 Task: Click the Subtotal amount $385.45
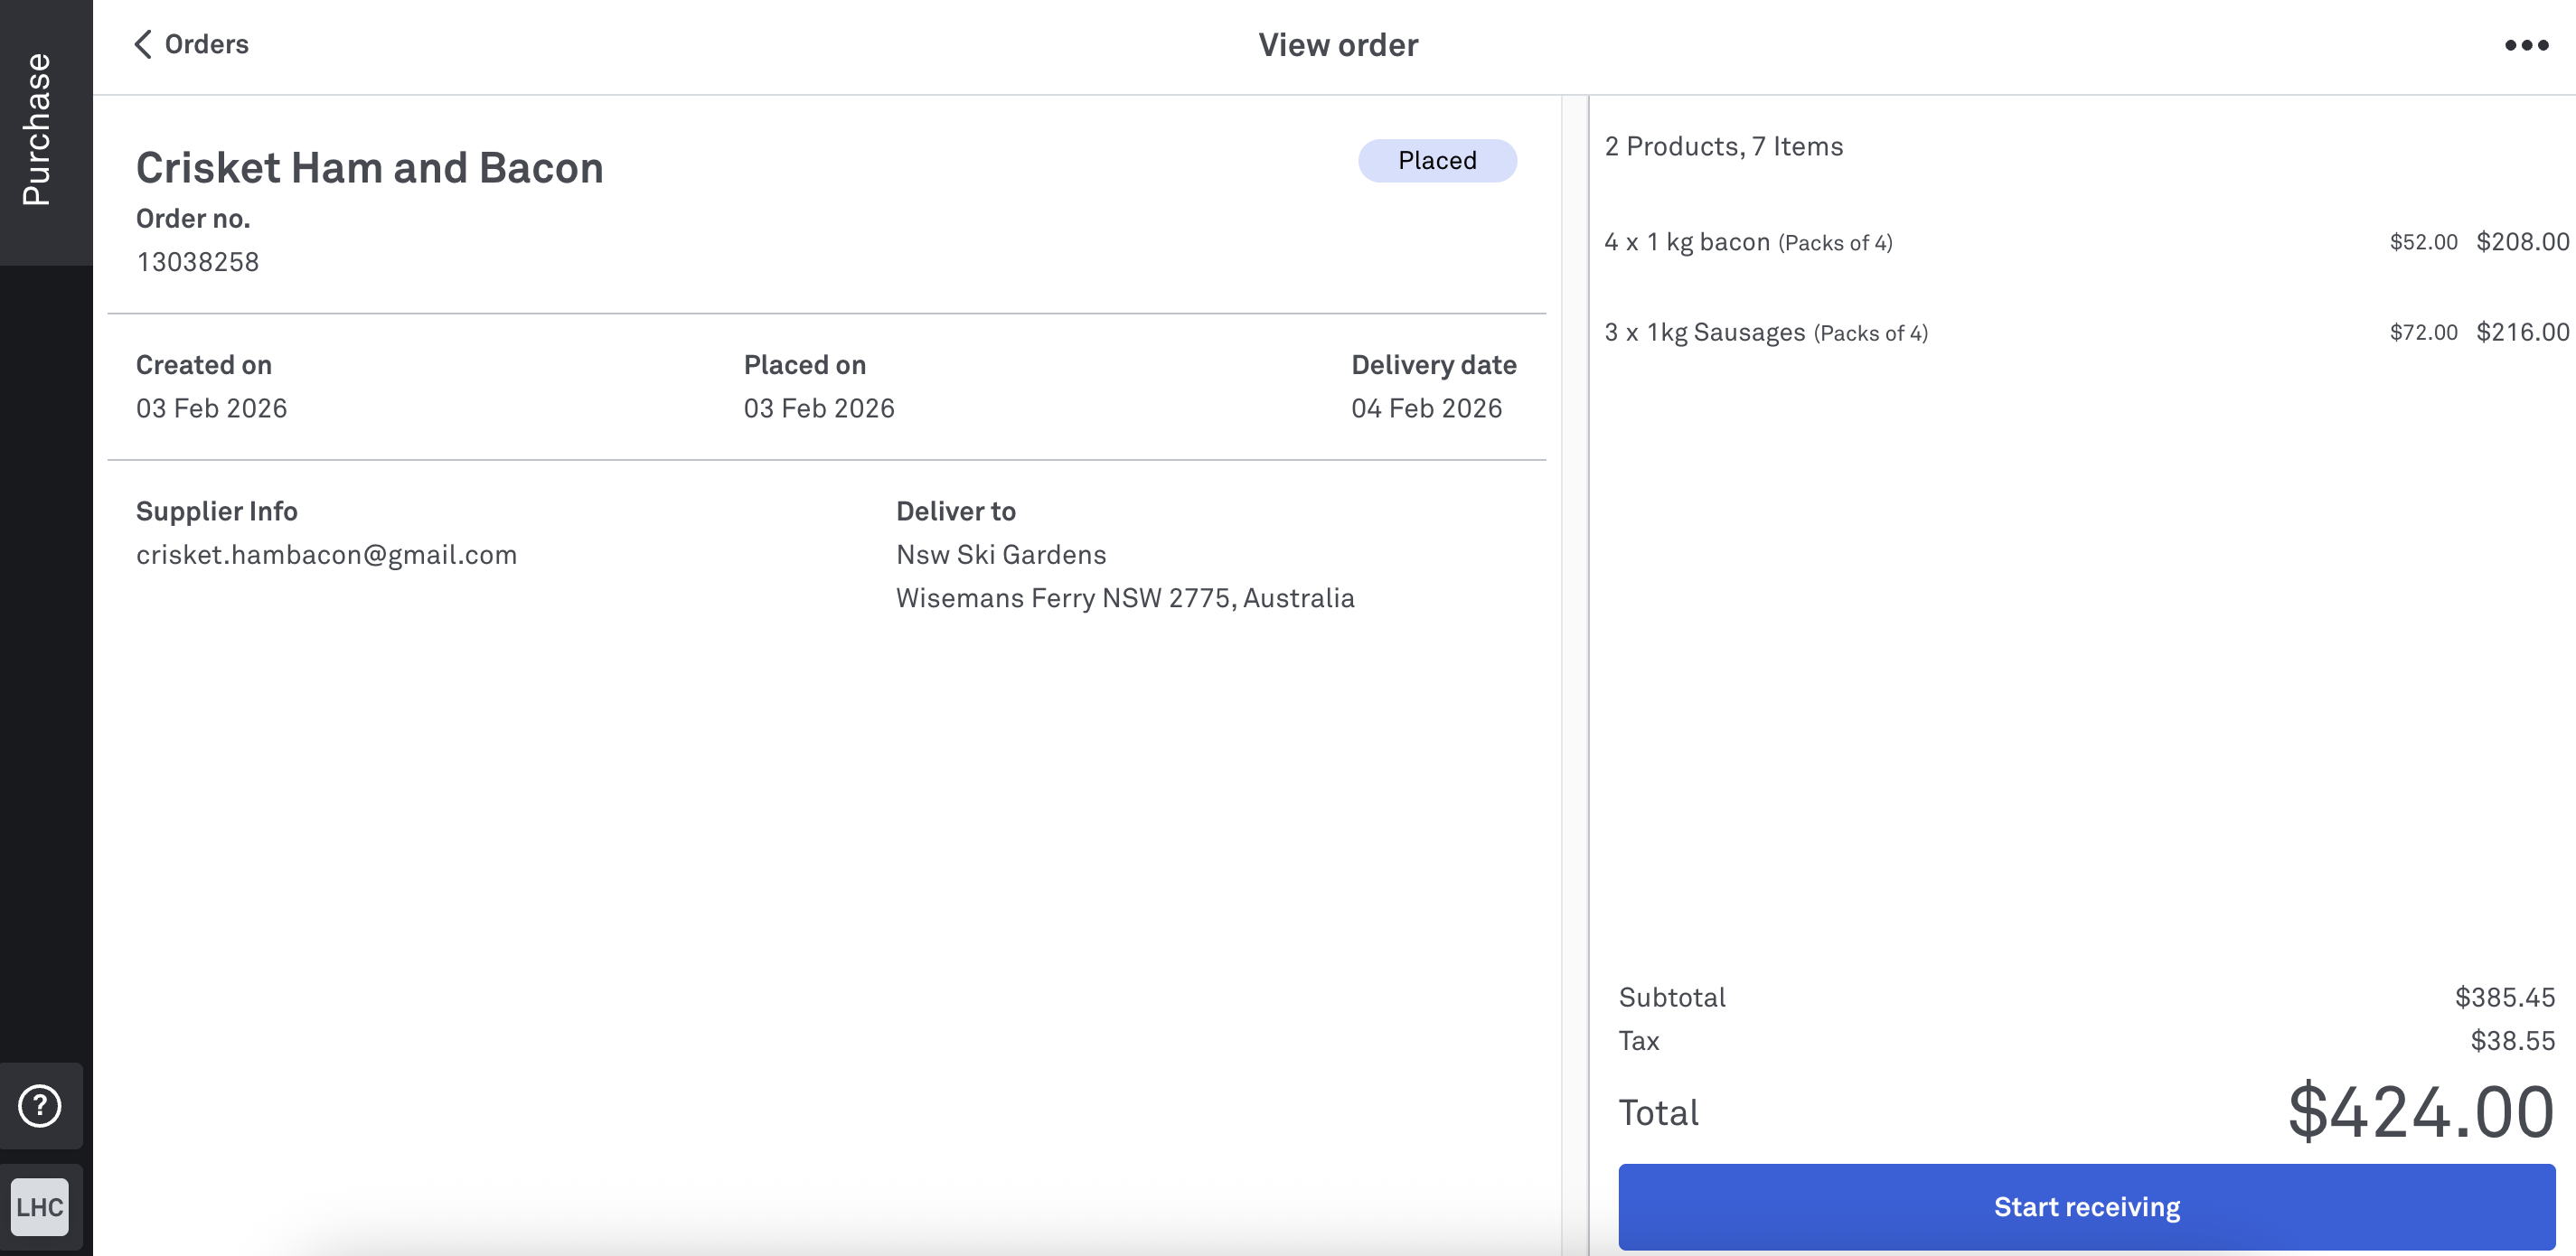tap(2504, 997)
